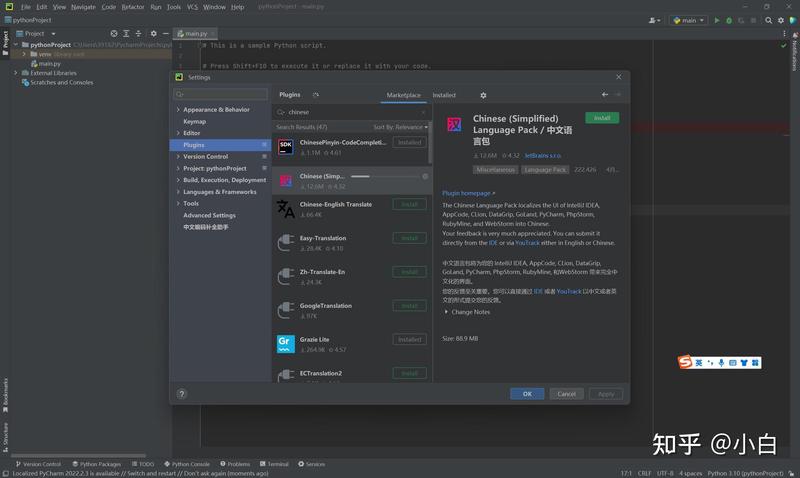Open the JetBrains s.r.o. vendor link
The image size is (800, 478).
pyautogui.click(x=542, y=156)
